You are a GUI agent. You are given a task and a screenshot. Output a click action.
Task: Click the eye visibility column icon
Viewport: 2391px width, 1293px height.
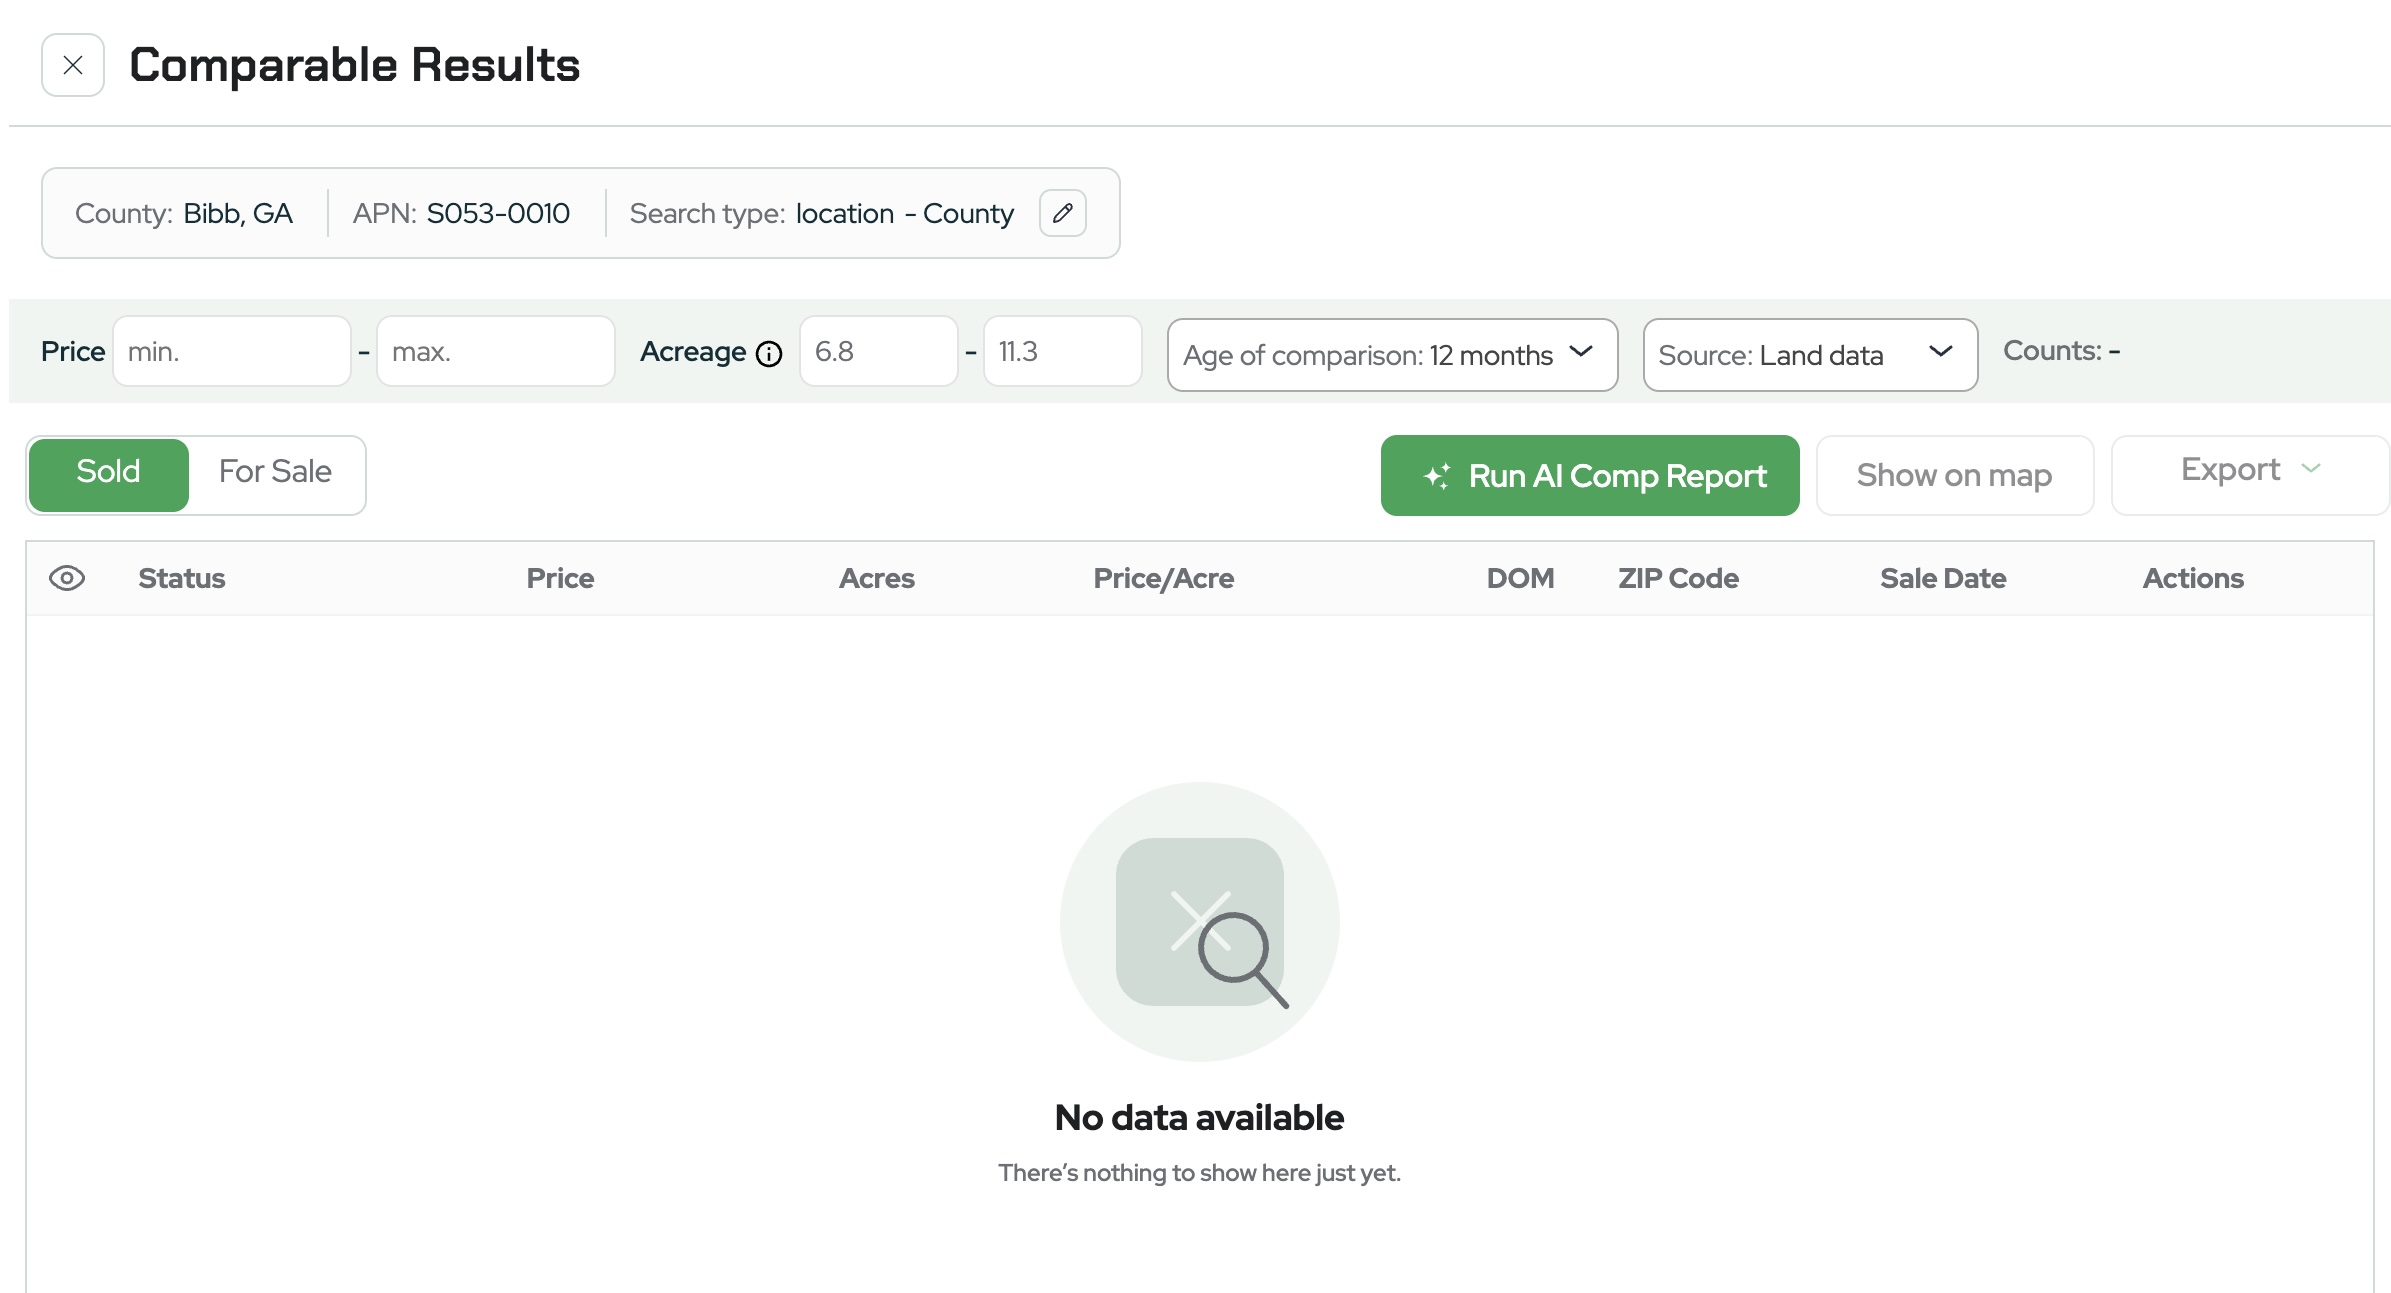point(67,578)
